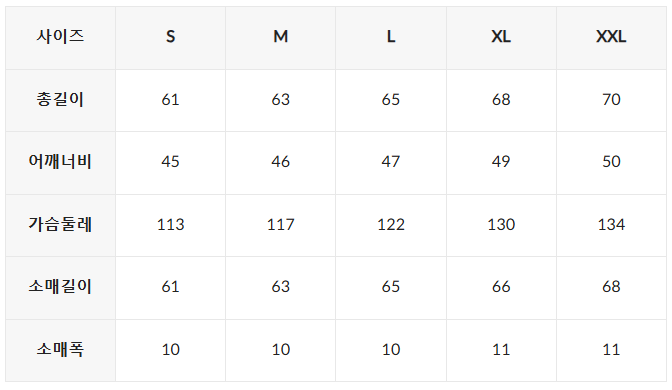
Task: Select the XL size column header
Action: pos(501,38)
